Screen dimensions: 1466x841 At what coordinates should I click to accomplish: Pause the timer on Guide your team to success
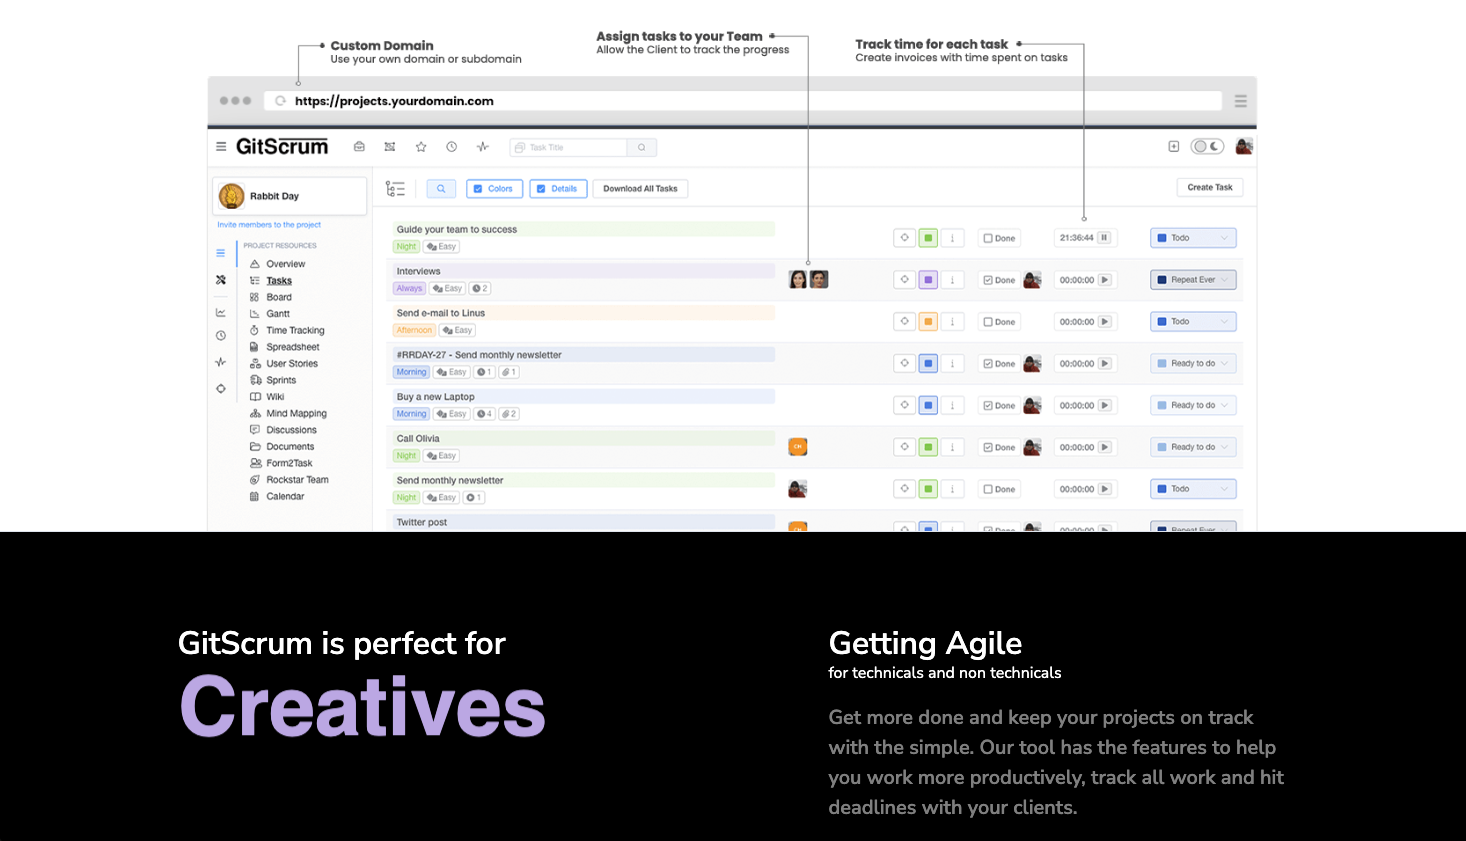[1104, 238]
